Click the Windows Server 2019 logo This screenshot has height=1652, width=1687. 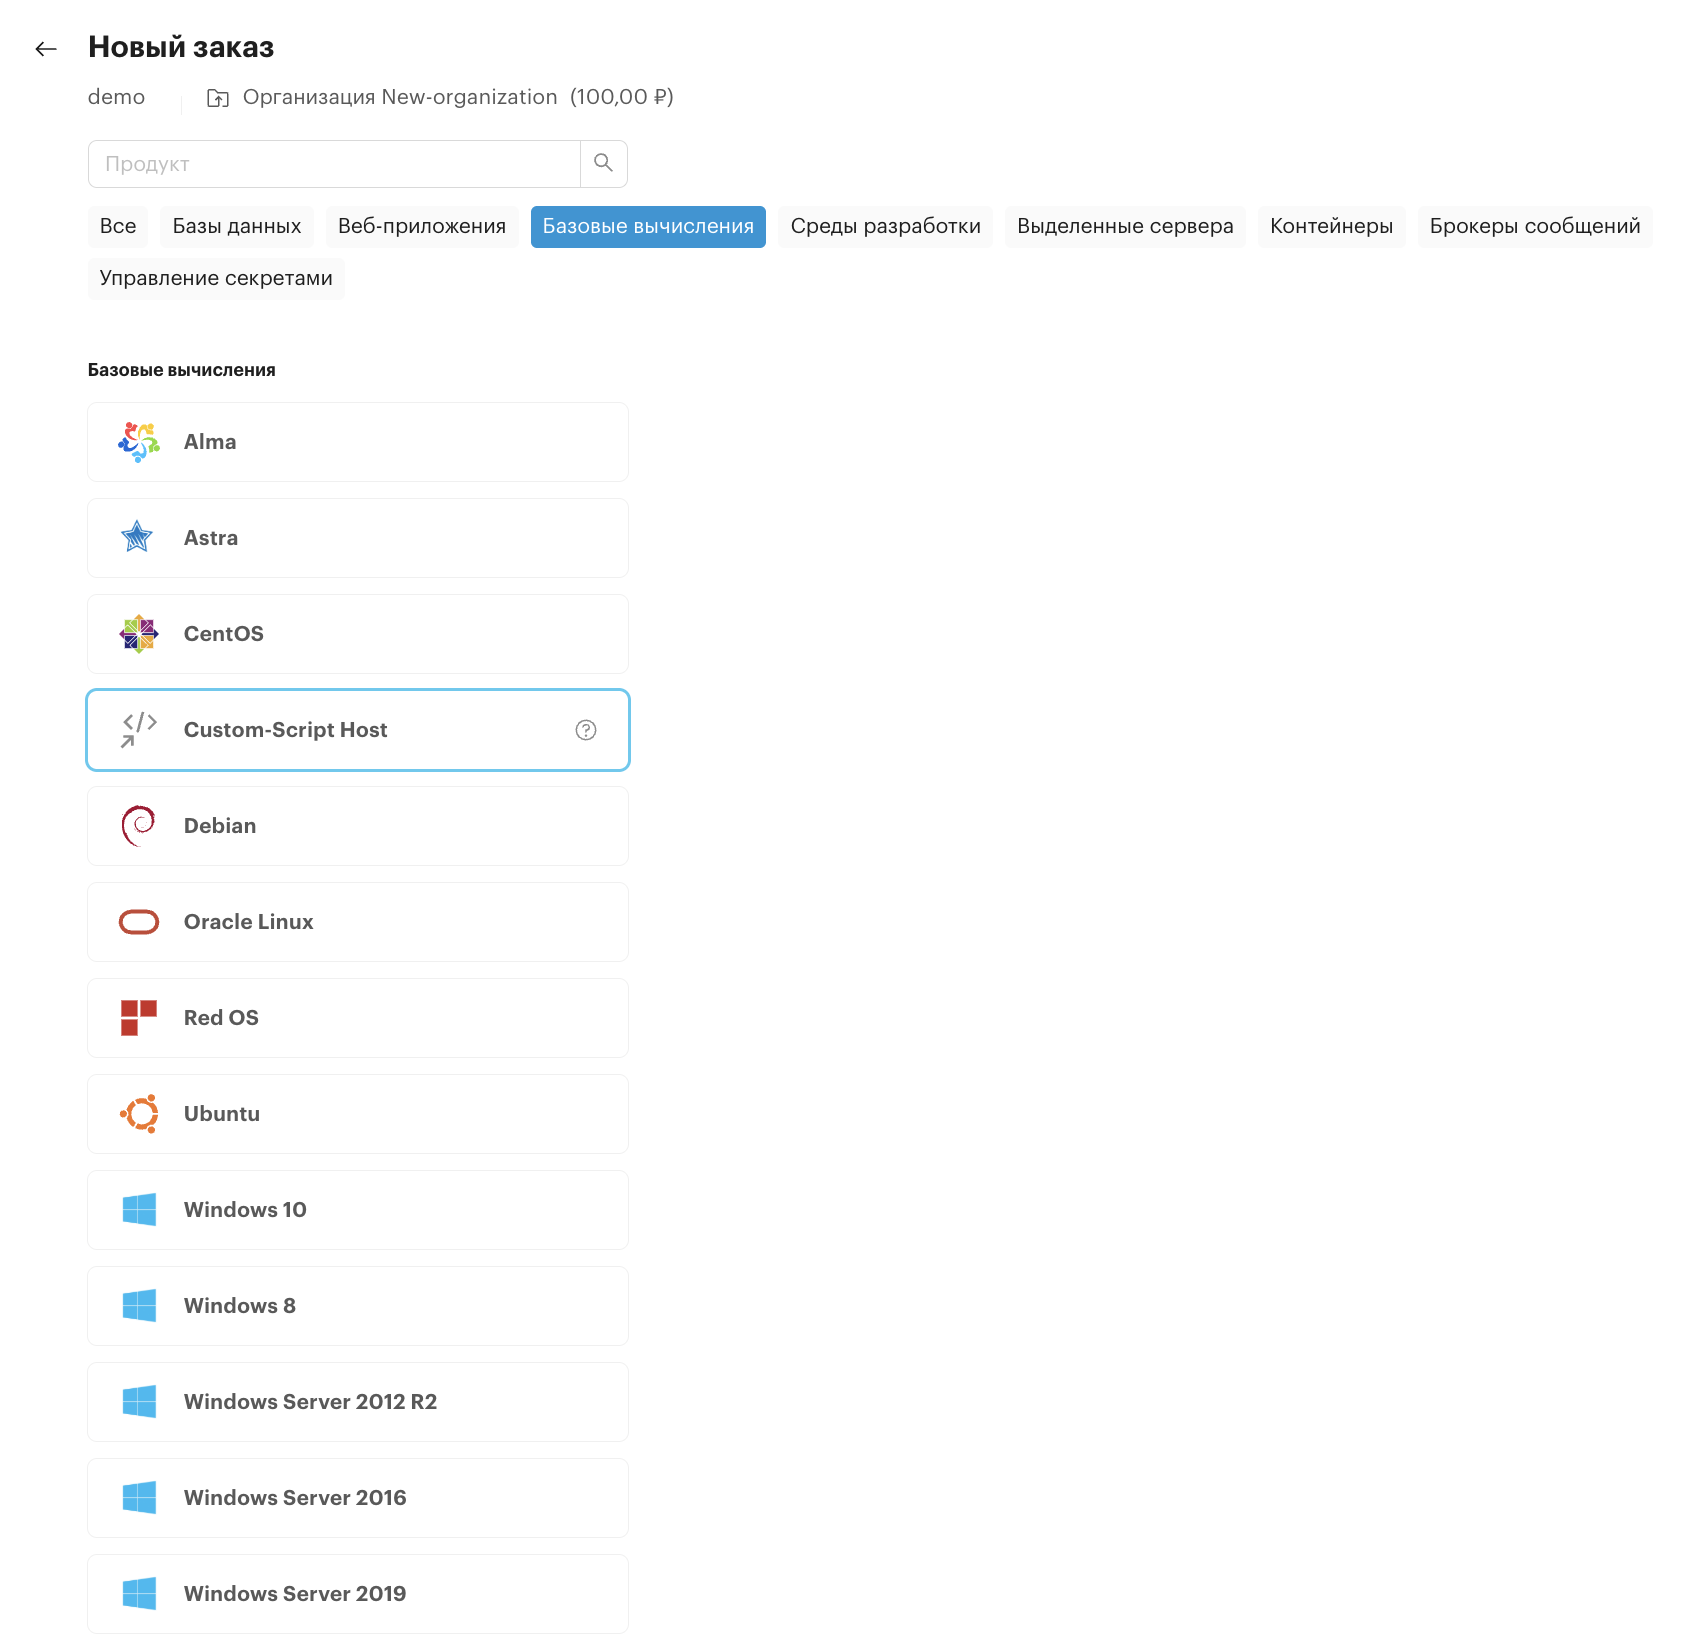139,1594
